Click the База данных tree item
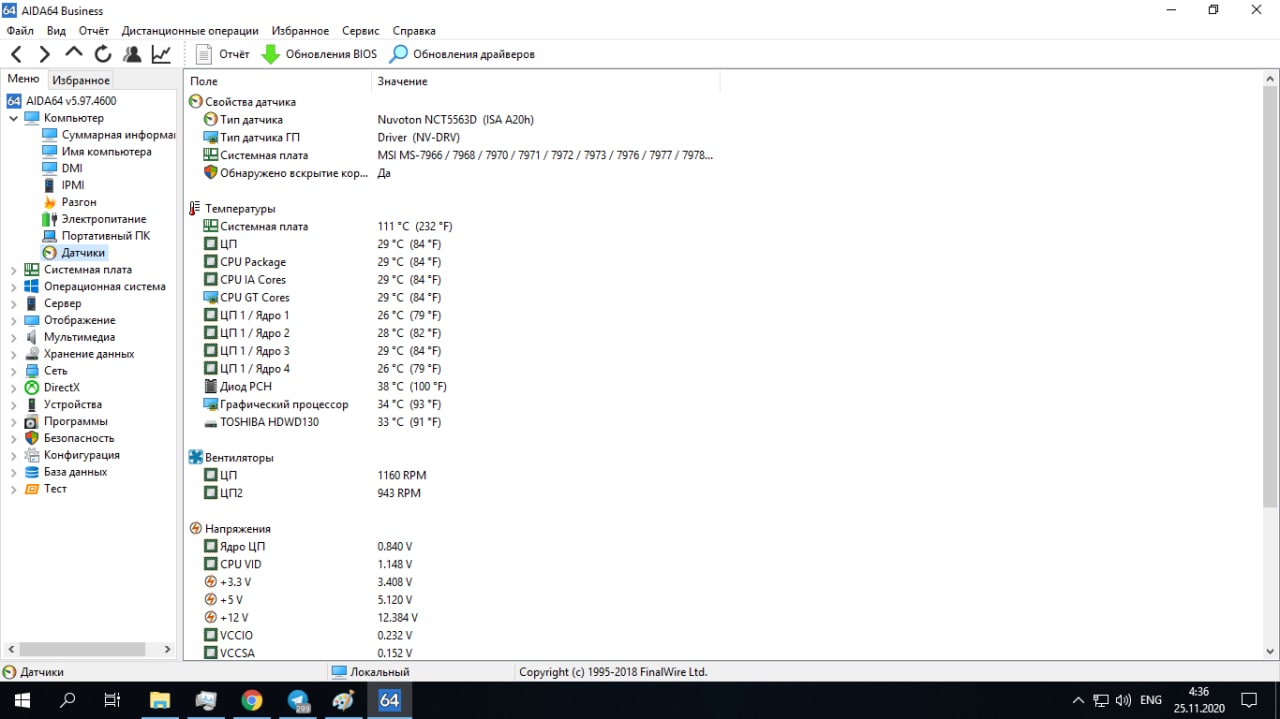 pos(66,472)
